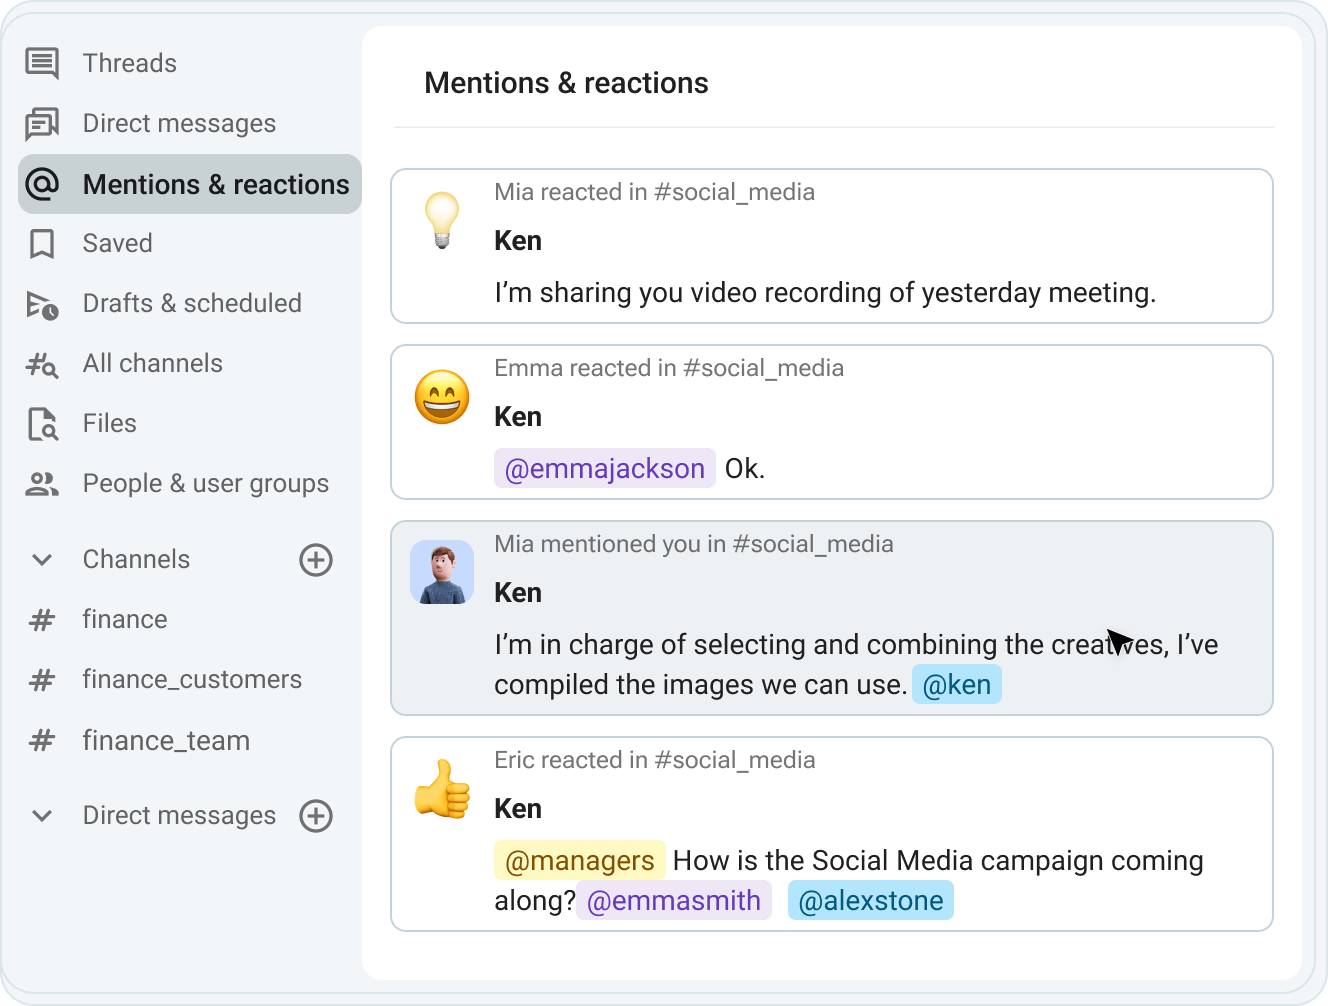Open 'Mia reacted in #social_media' card
1328x1006 pixels.
pos(832,246)
